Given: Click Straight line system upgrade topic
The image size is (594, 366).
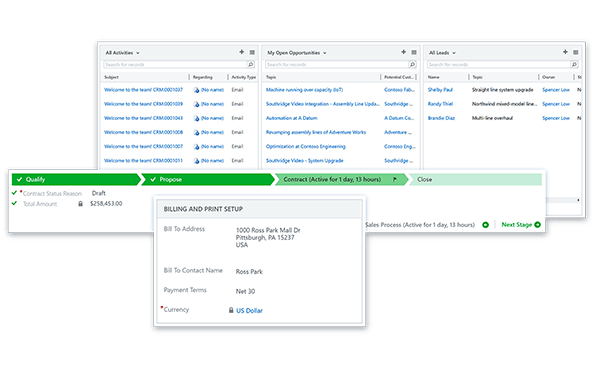Looking at the screenshot, I should tap(502, 90).
